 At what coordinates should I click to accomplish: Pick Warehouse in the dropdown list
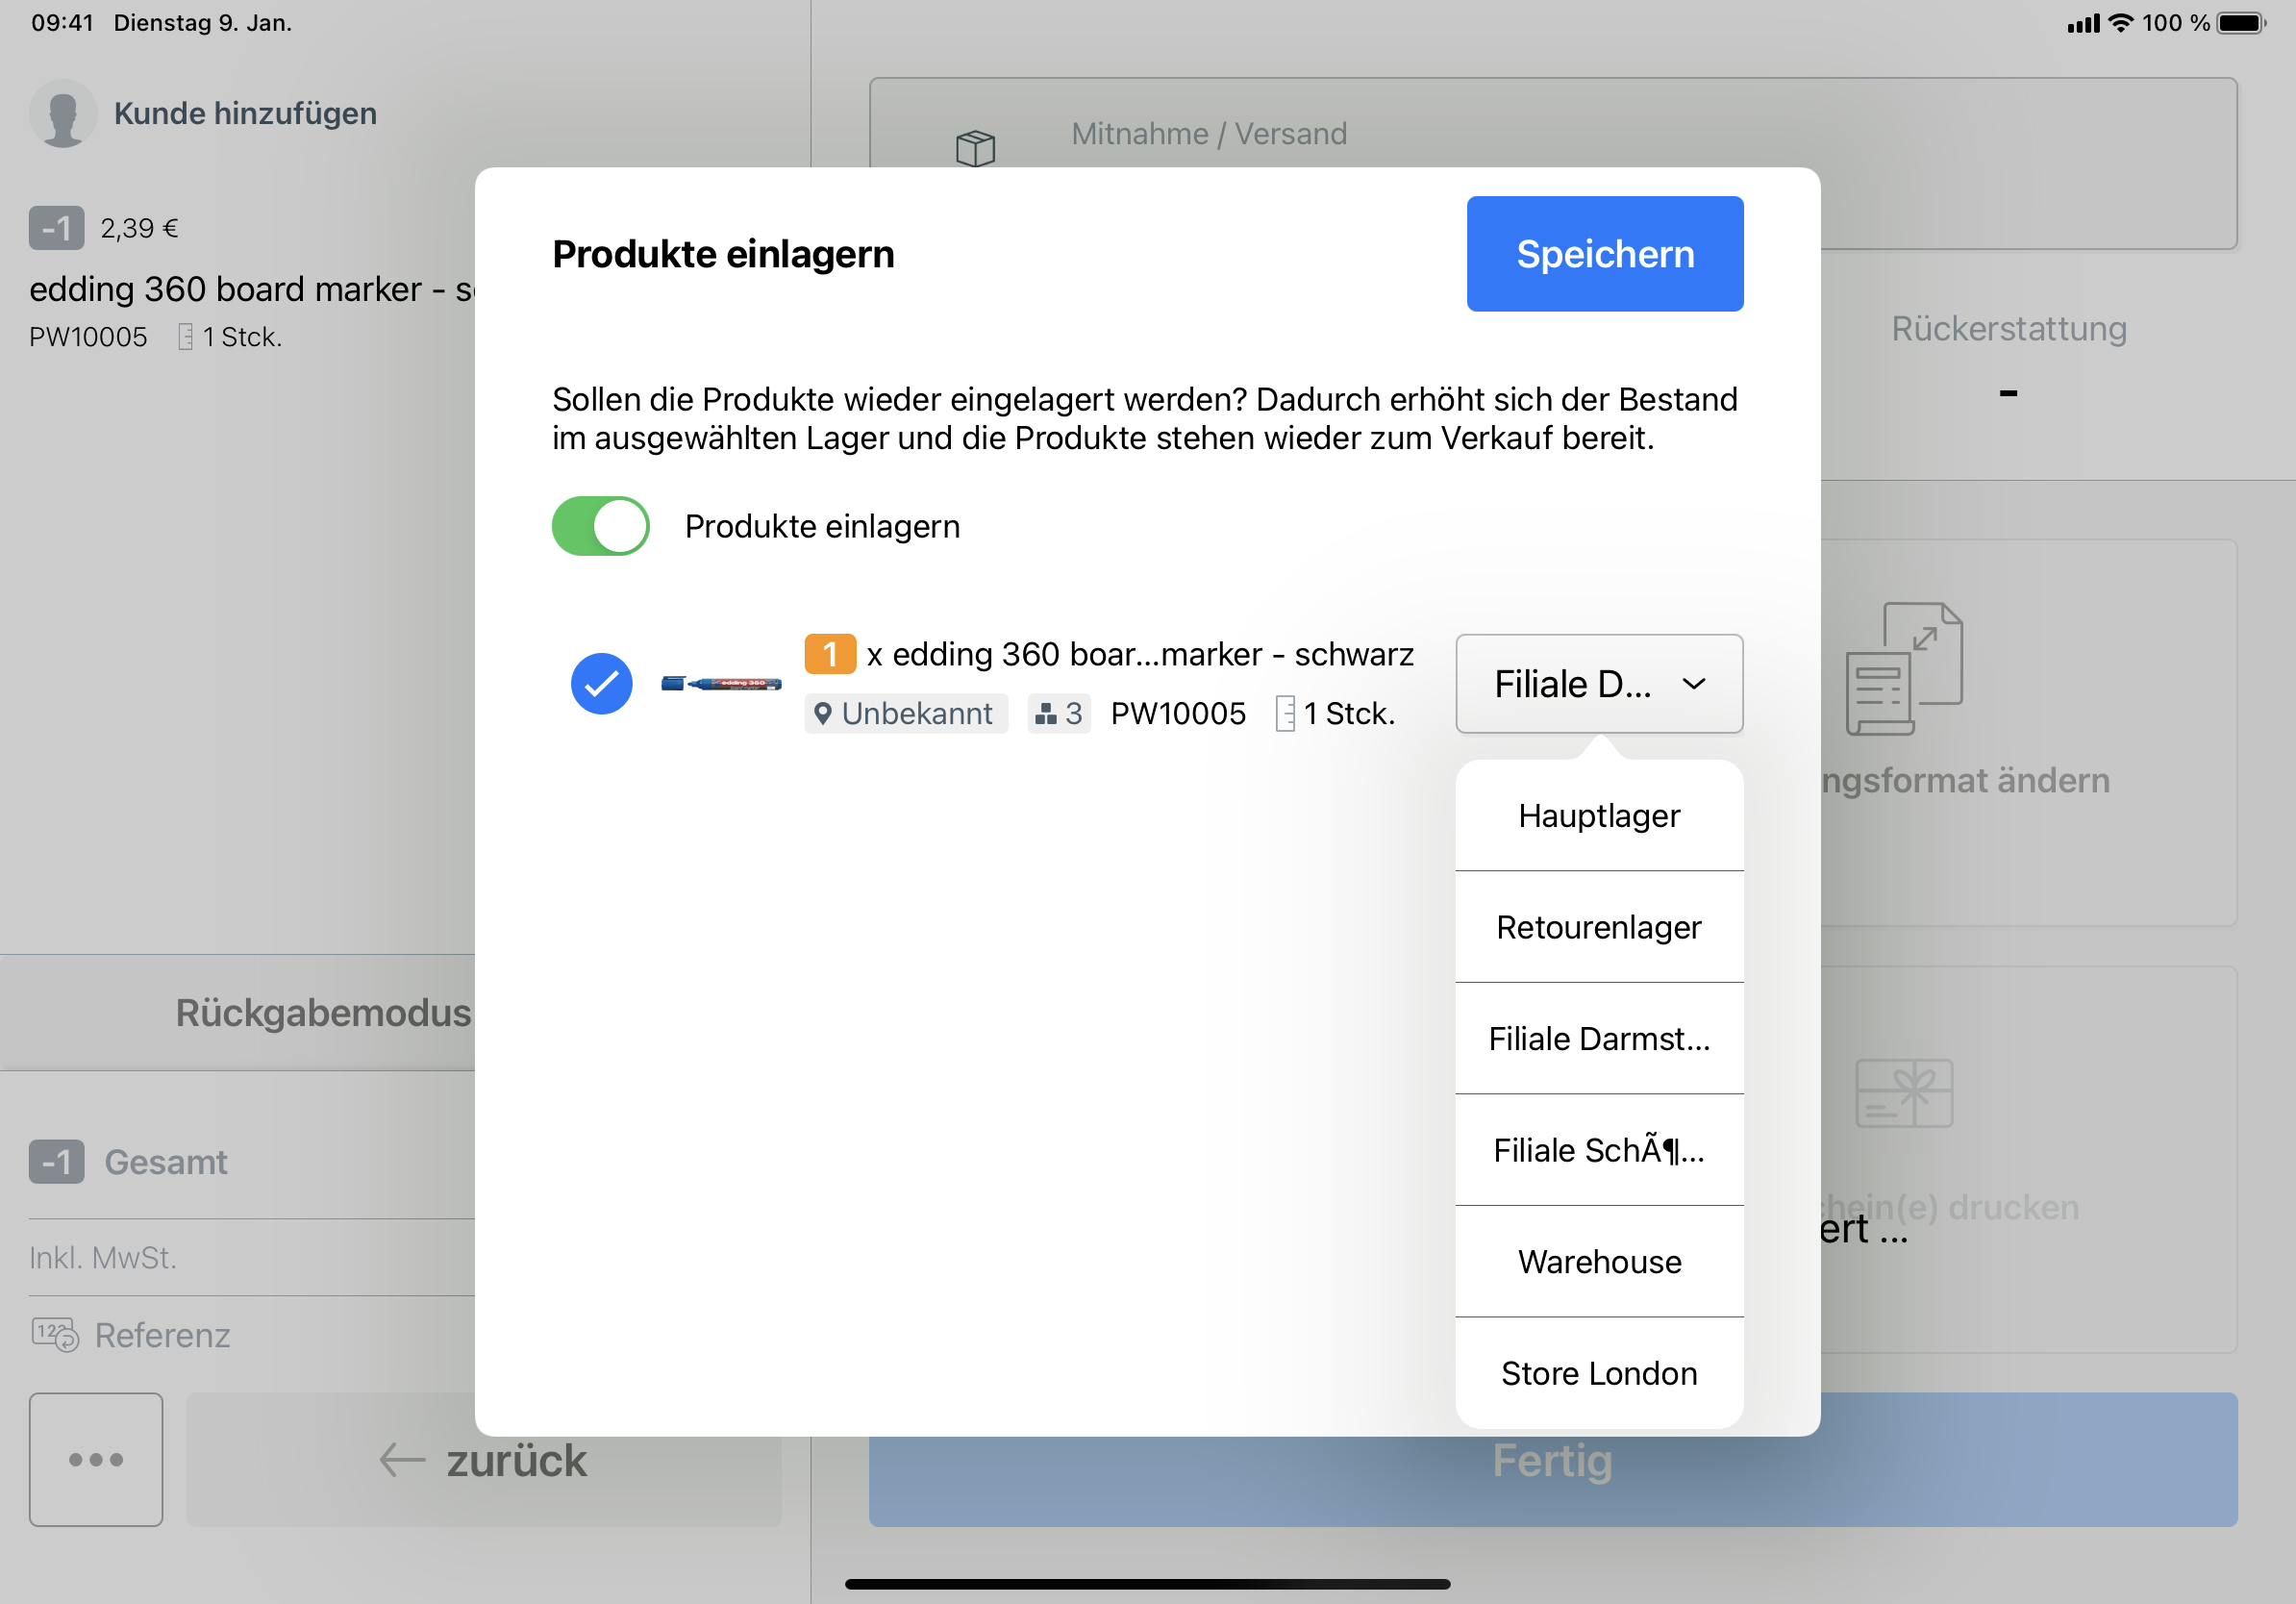(x=1598, y=1262)
